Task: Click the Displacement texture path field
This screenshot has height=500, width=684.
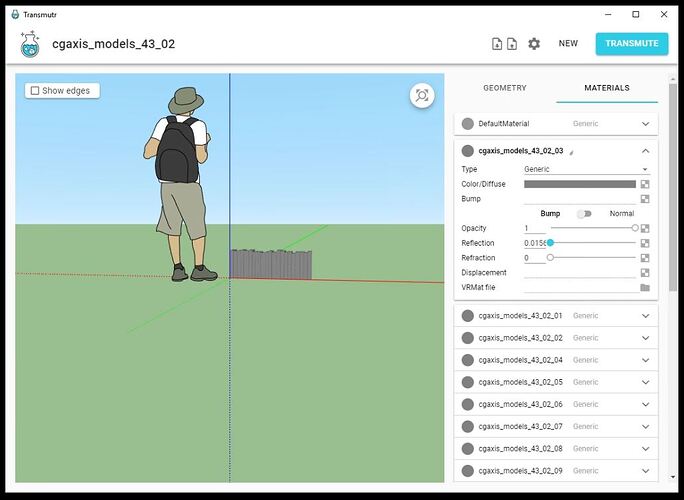Action: coord(580,273)
